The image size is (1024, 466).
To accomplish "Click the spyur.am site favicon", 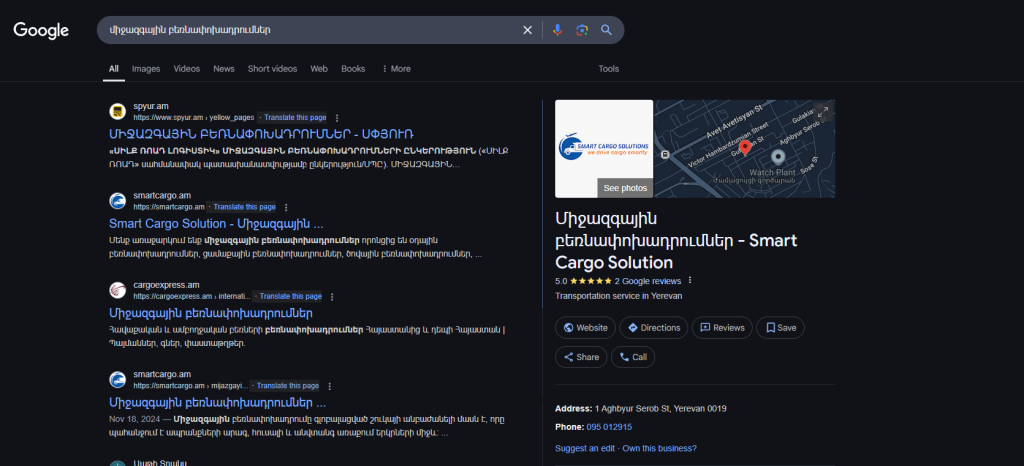I will [x=118, y=110].
